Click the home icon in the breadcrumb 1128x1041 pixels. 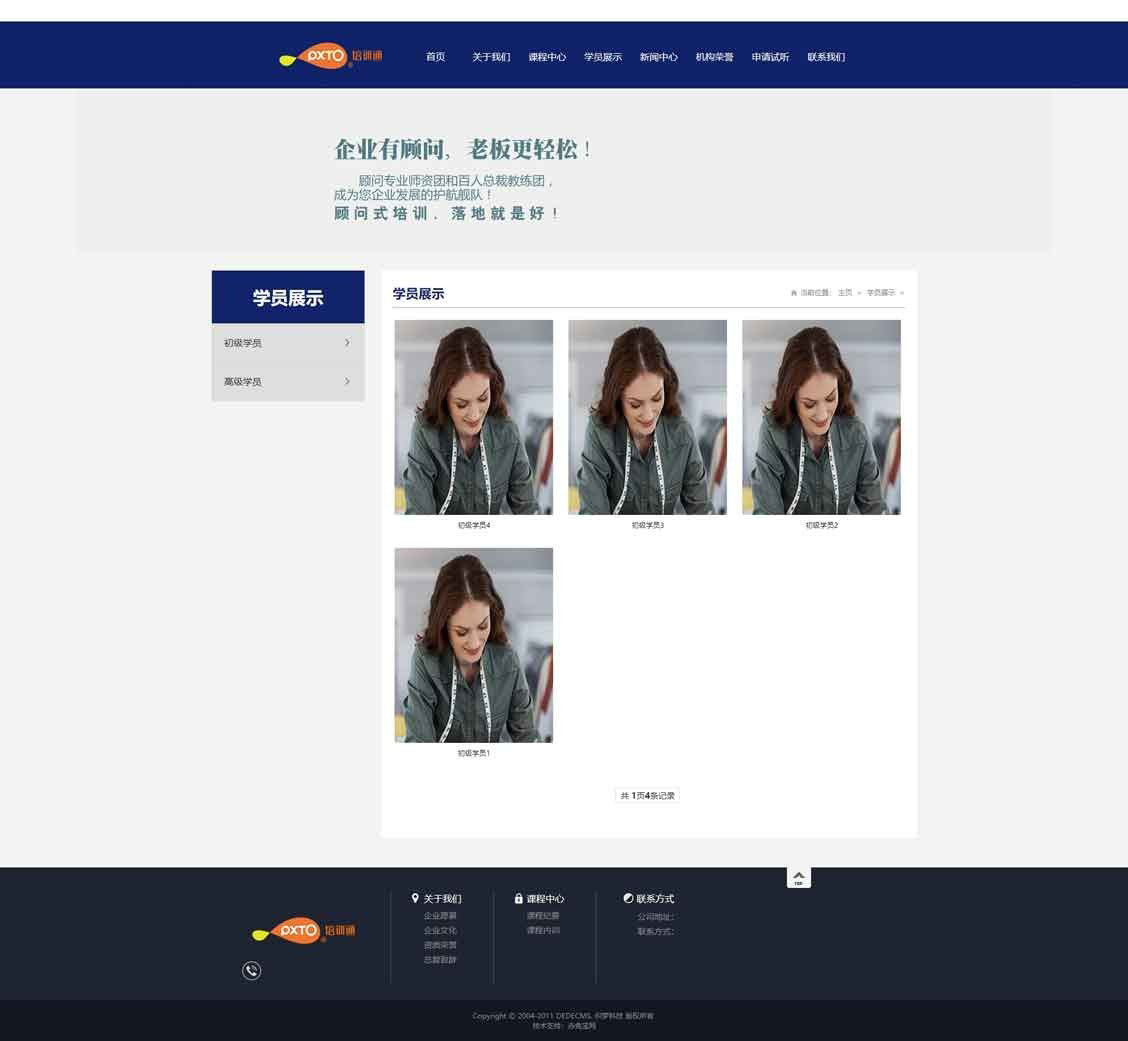click(x=794, y=293)
